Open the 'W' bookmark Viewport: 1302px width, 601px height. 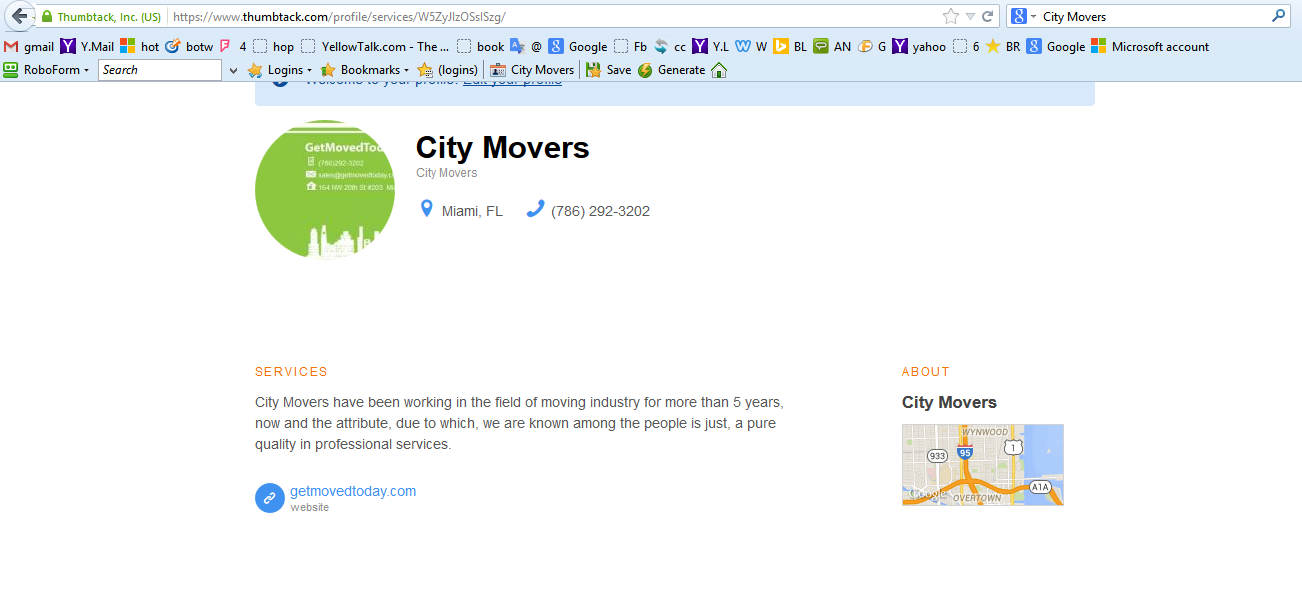point(751,46)
